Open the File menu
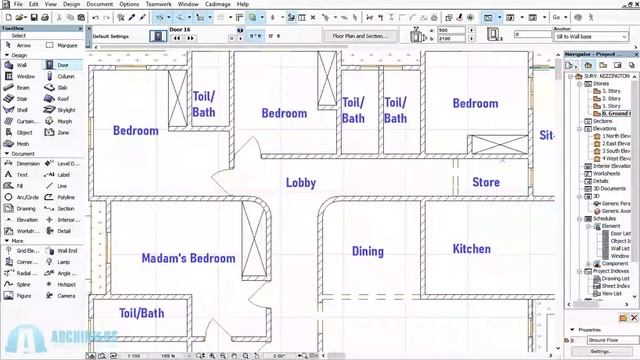 click(18, 4)
